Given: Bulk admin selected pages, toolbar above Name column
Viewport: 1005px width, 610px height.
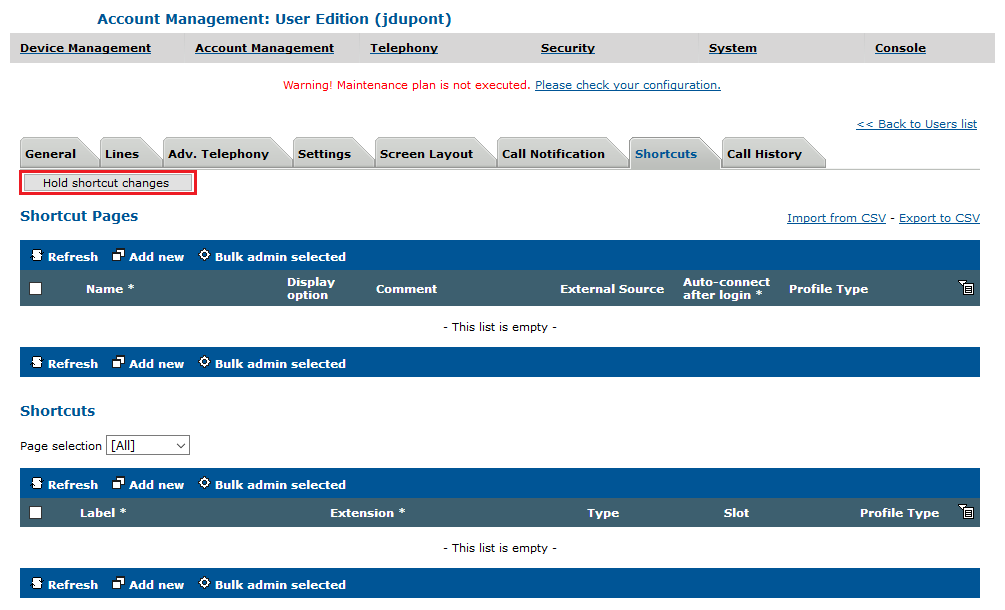Looking at the screenshot, I should pyautogui.click(x=272, y=256).
